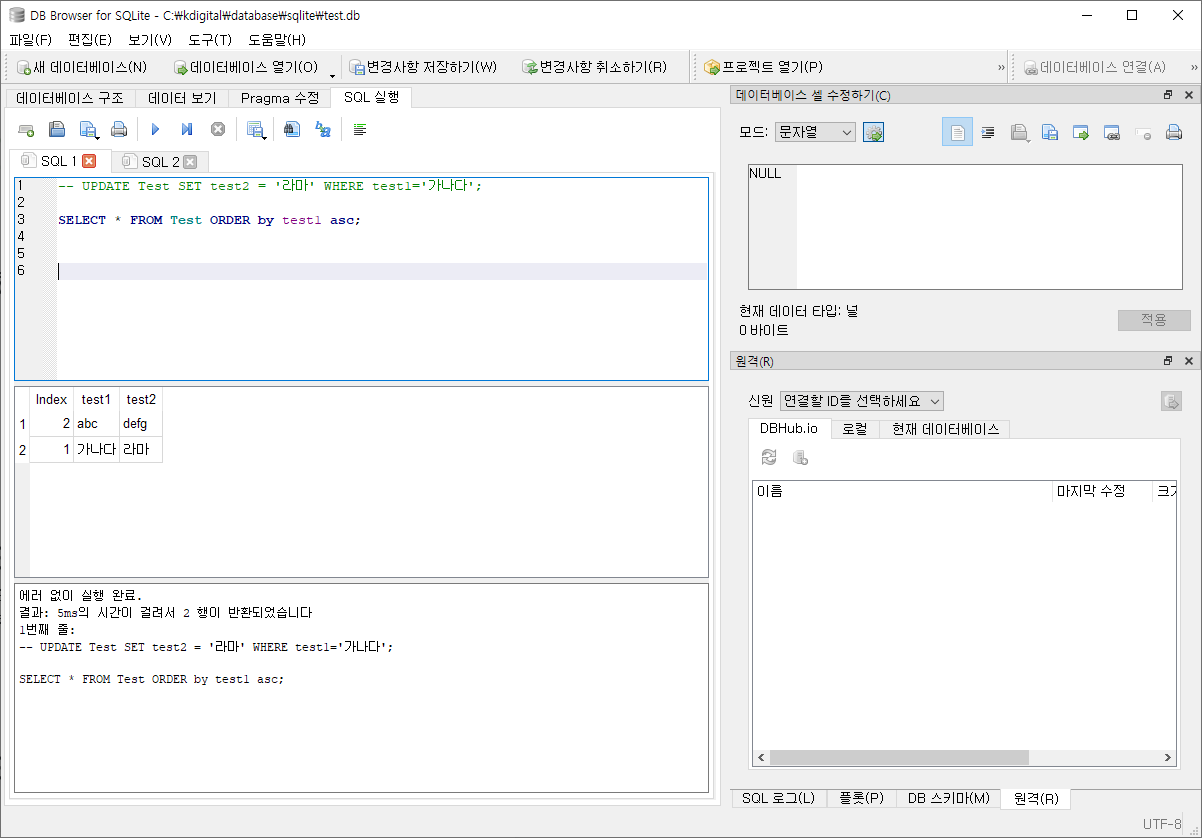Refresh the remote list icon
The width and height of the screenshot is (1202, 838).
point(769,457)
